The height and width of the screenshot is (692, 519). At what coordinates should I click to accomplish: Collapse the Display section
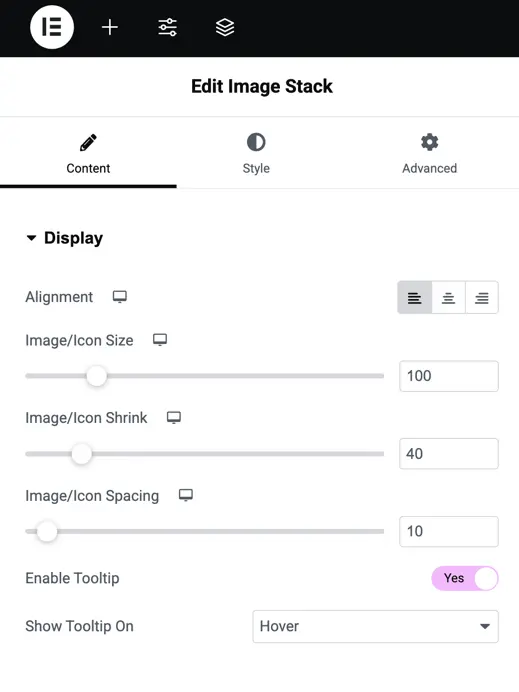coord(64,238)
